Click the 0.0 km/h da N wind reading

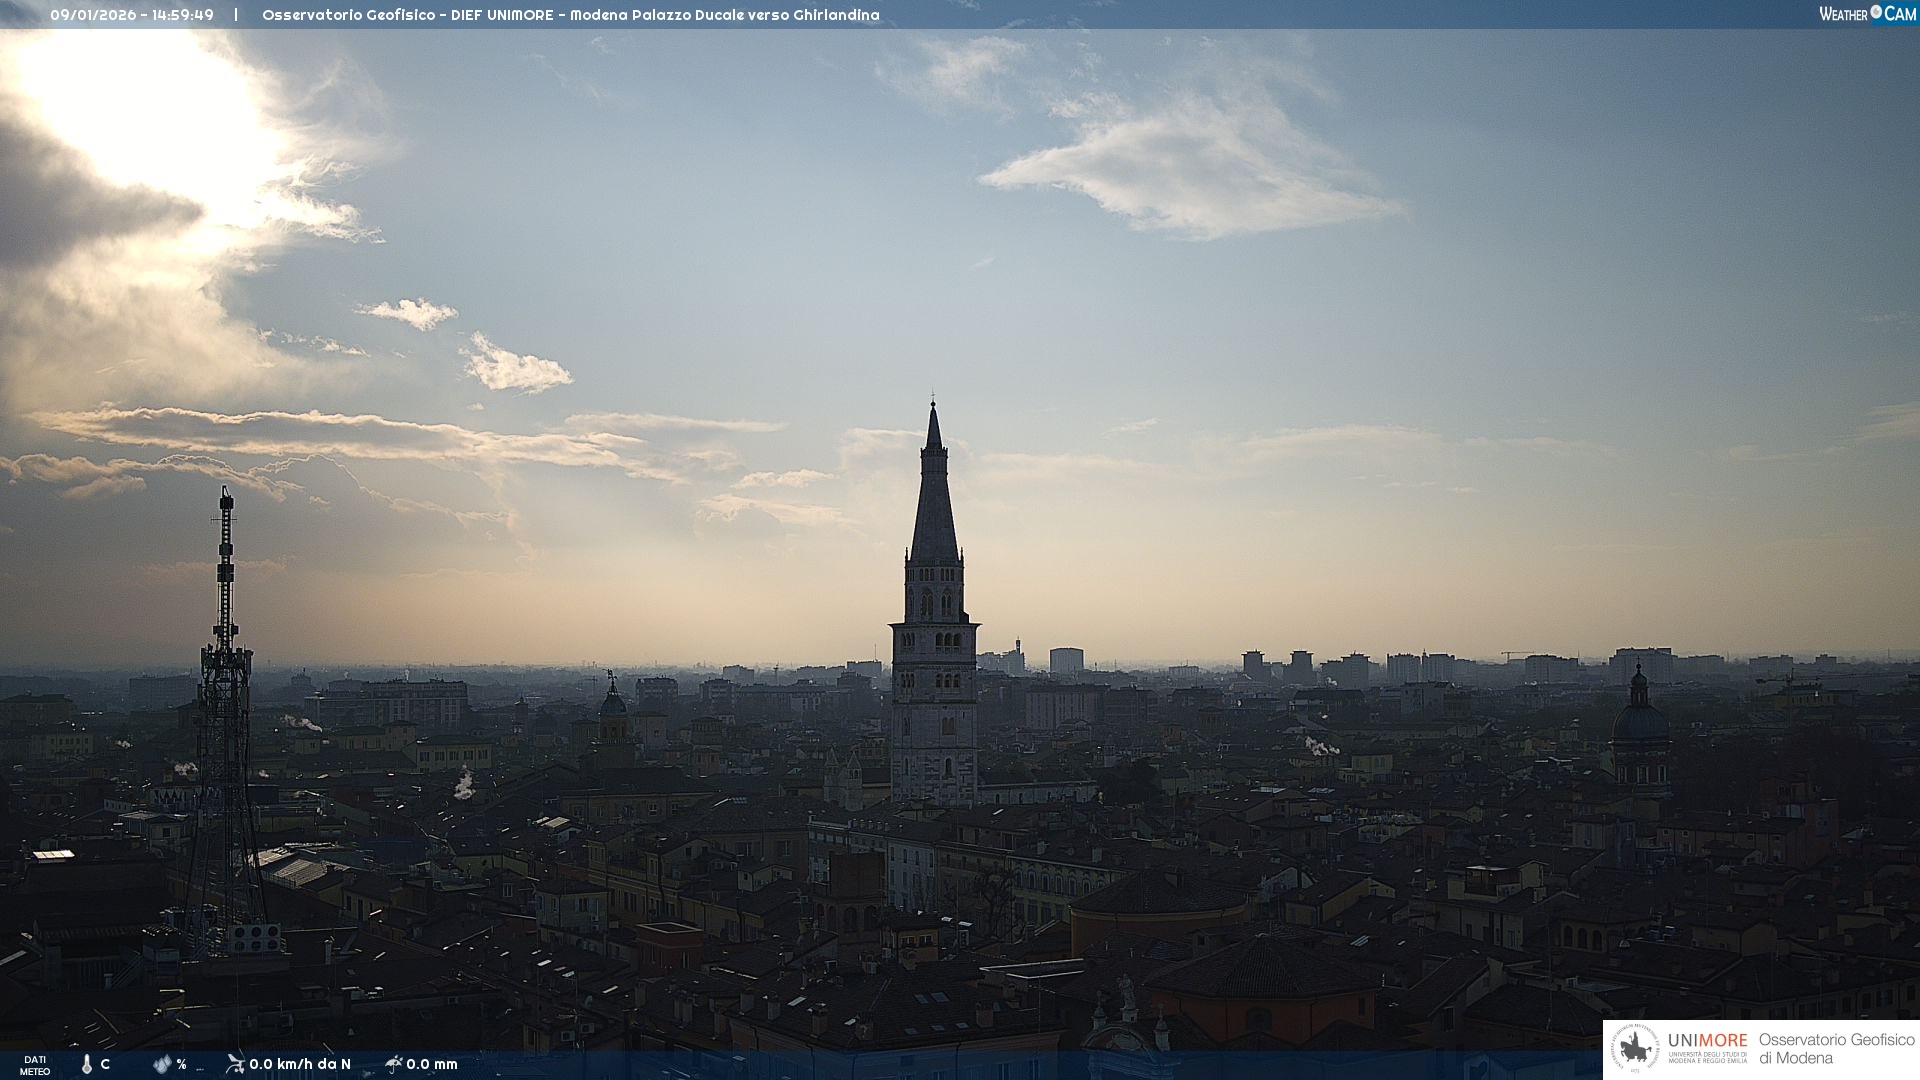pos(300,1064)
